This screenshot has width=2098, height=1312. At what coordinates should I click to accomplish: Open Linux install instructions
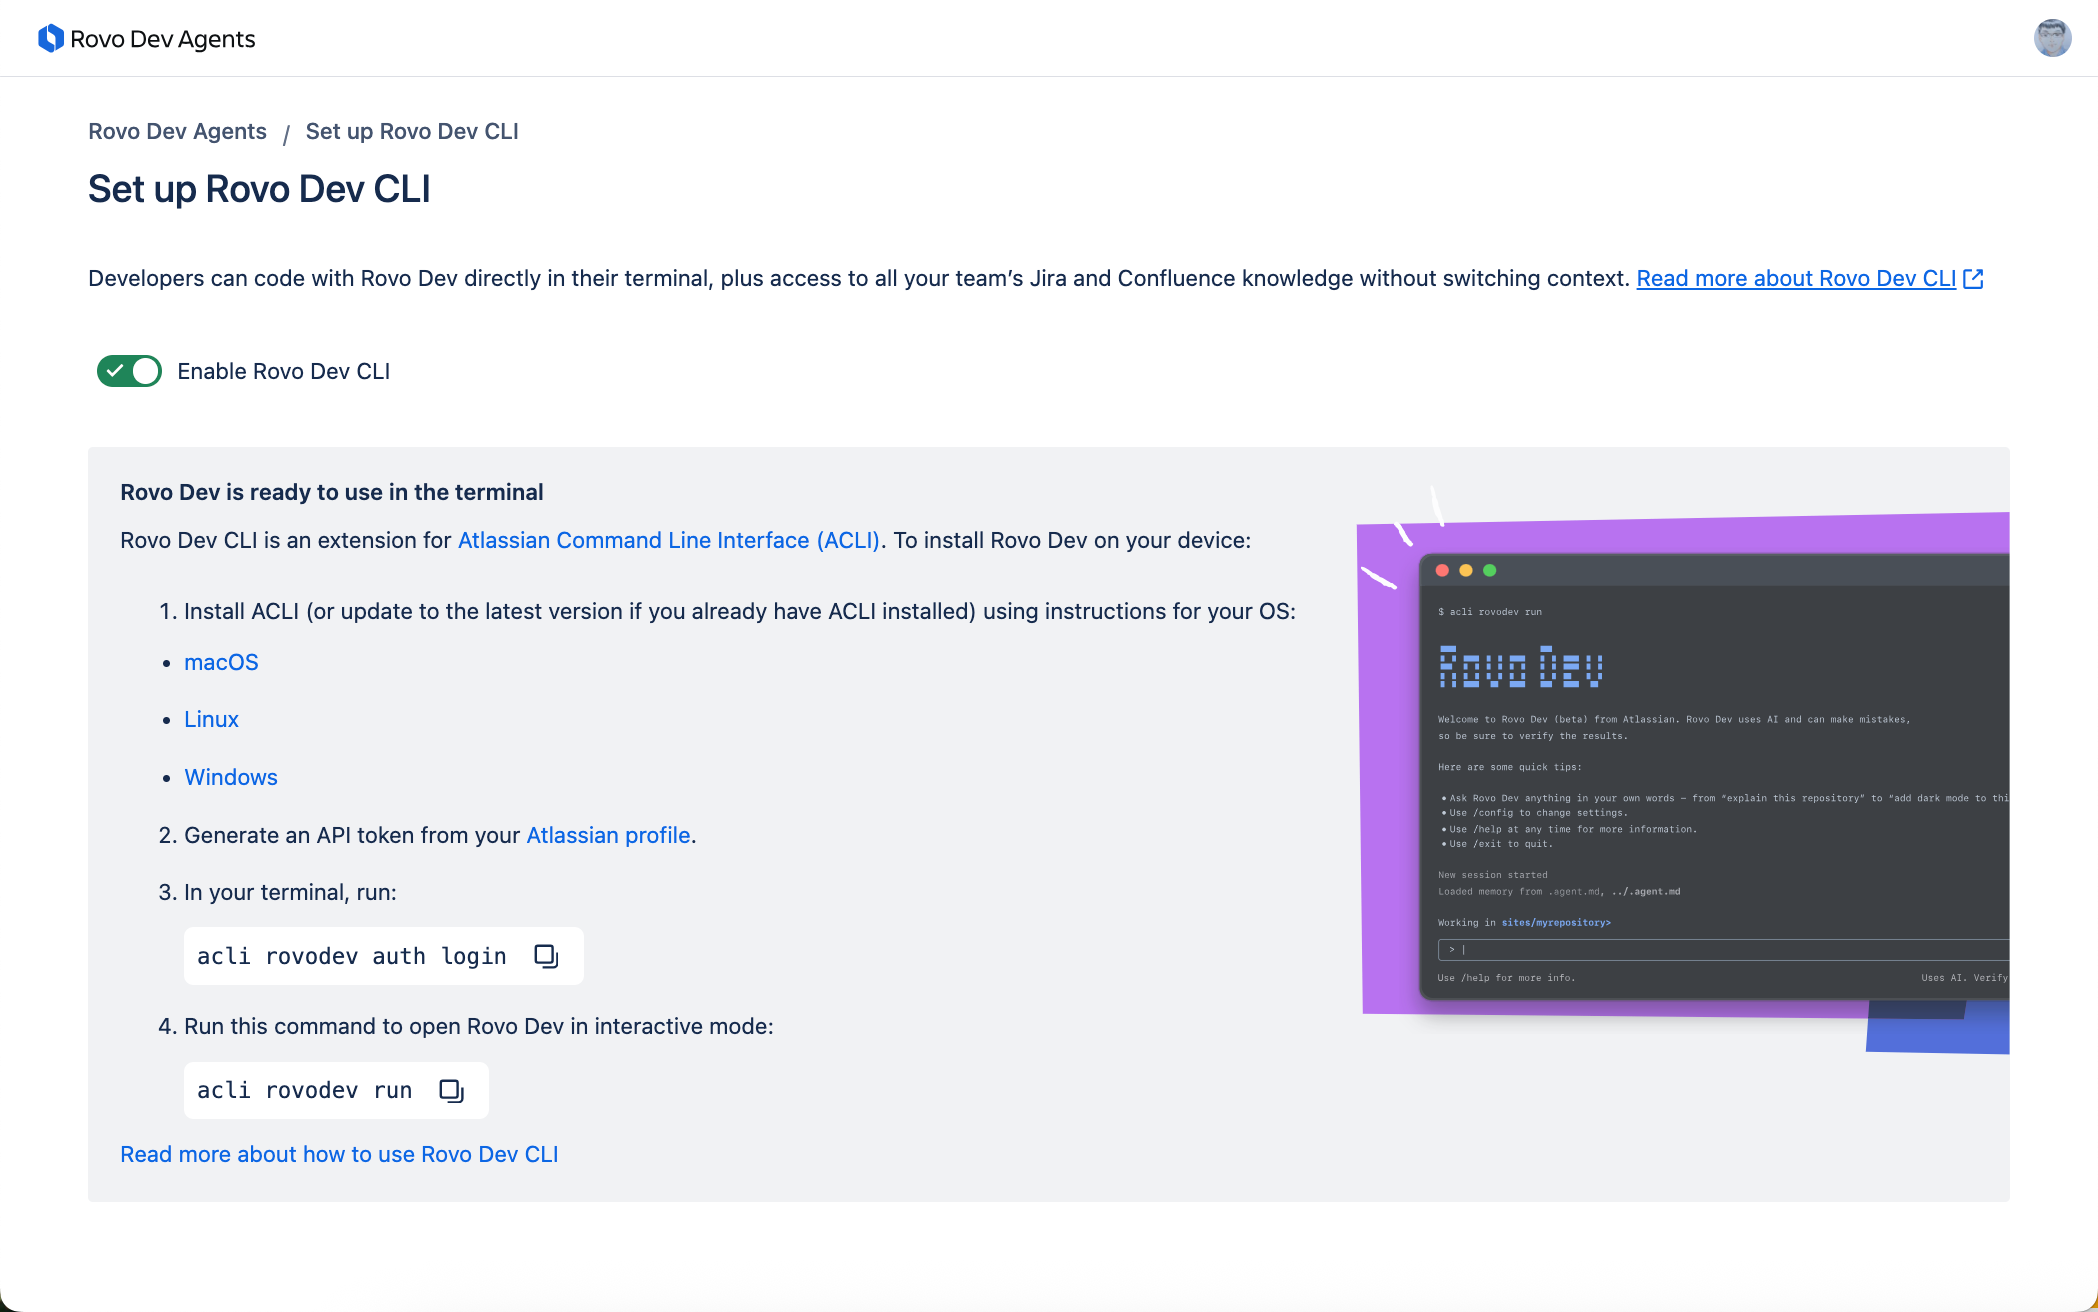[211, 719]
